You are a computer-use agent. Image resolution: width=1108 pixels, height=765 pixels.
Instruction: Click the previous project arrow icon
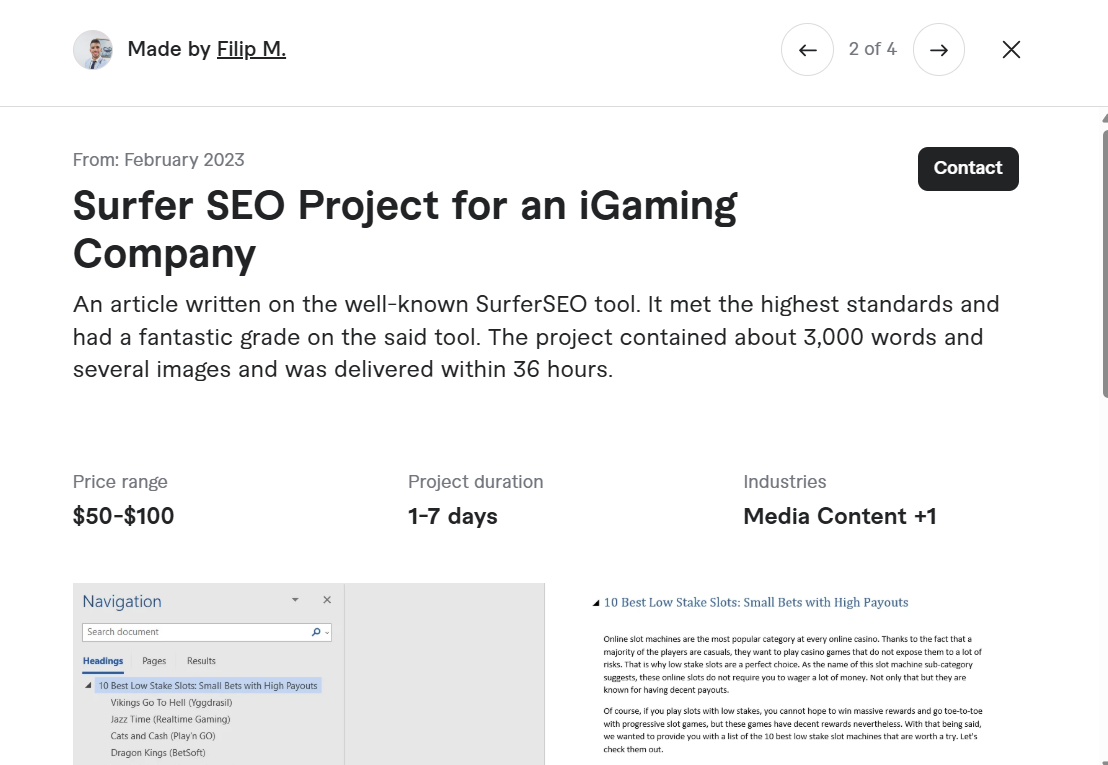(x=807, y=49)
